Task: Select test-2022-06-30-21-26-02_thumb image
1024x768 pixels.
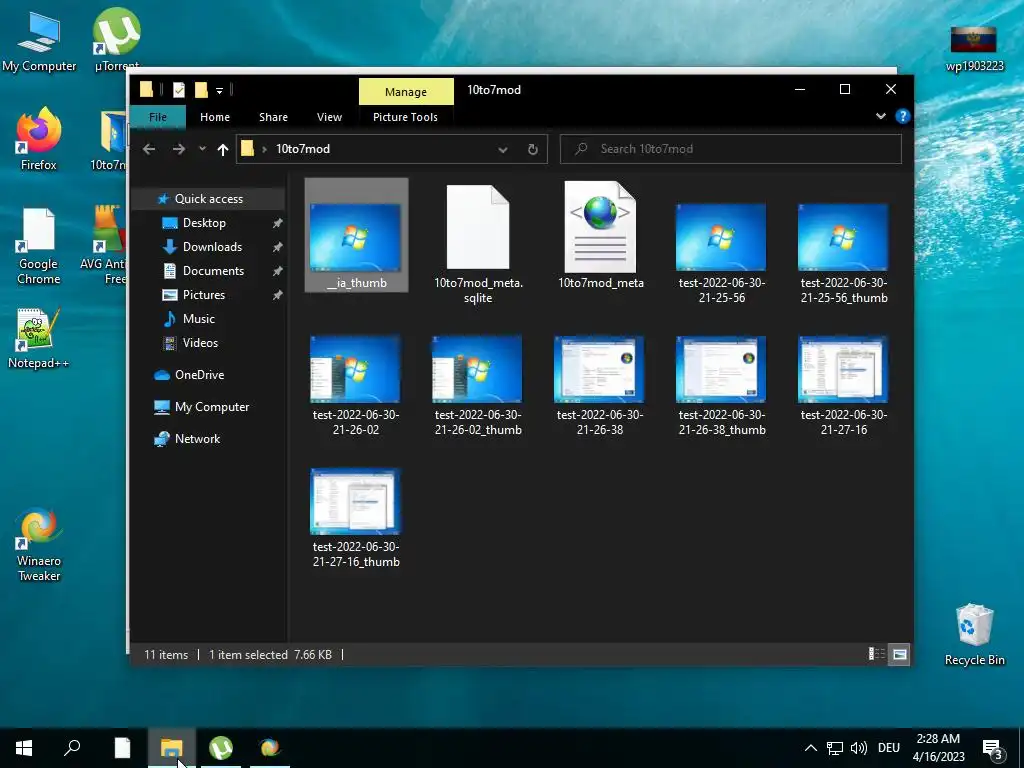Action: tap(478, 385)
